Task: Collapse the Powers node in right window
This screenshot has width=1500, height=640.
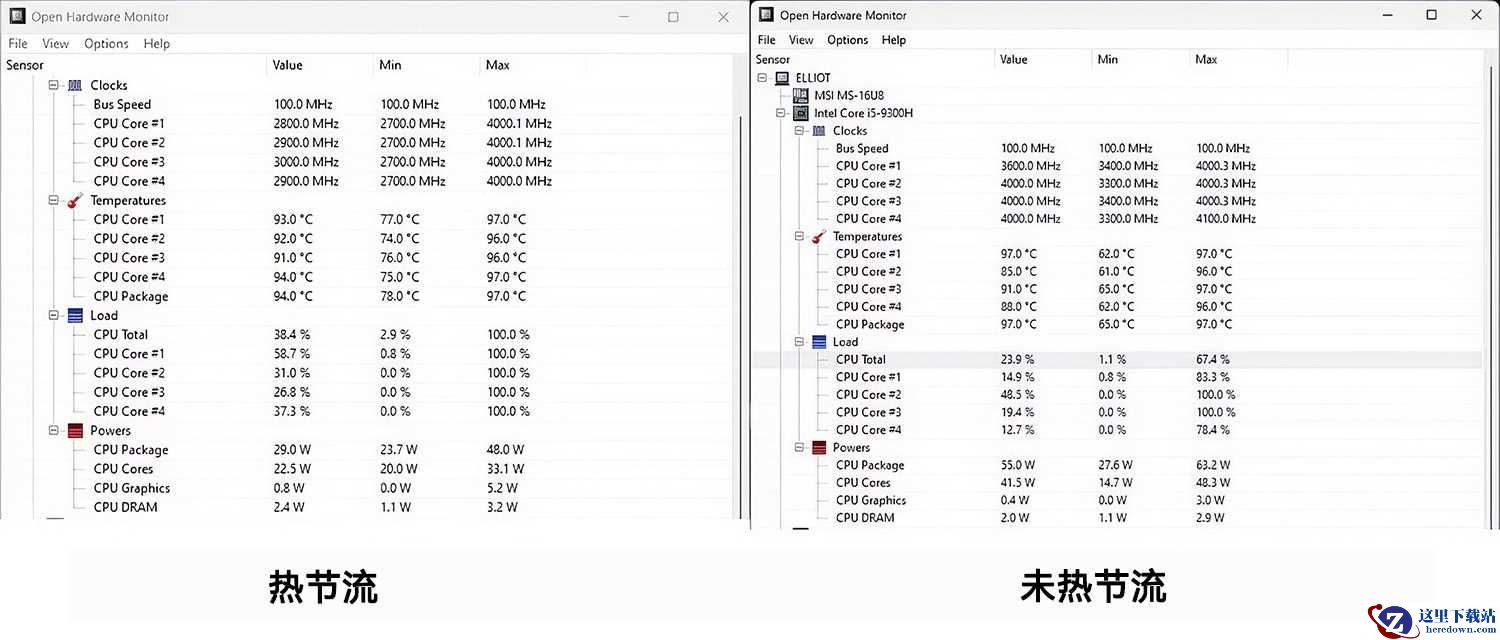Action: 800,447
